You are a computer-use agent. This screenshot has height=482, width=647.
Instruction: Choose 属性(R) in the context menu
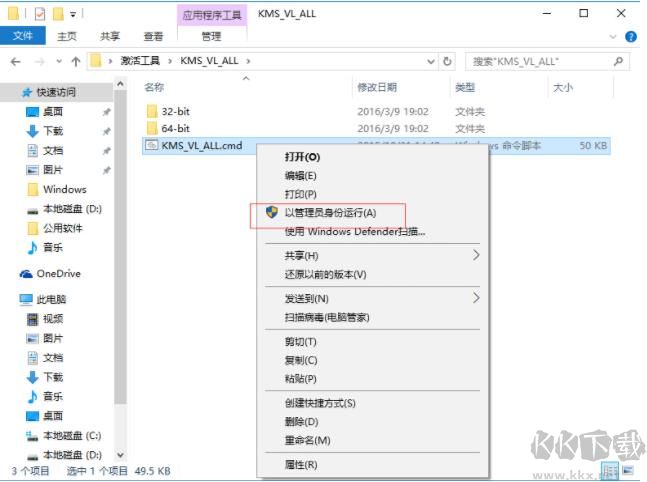point(301,465)
